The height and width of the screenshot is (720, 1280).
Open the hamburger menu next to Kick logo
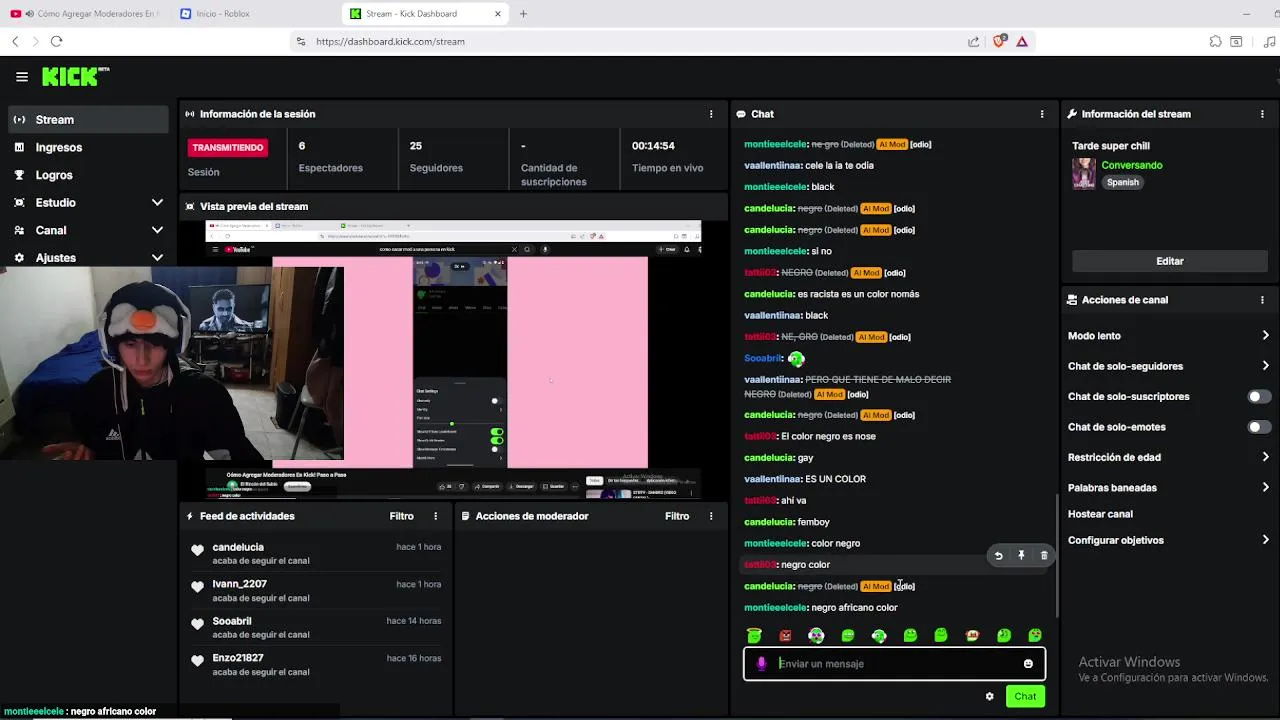(x=21, y=76)
